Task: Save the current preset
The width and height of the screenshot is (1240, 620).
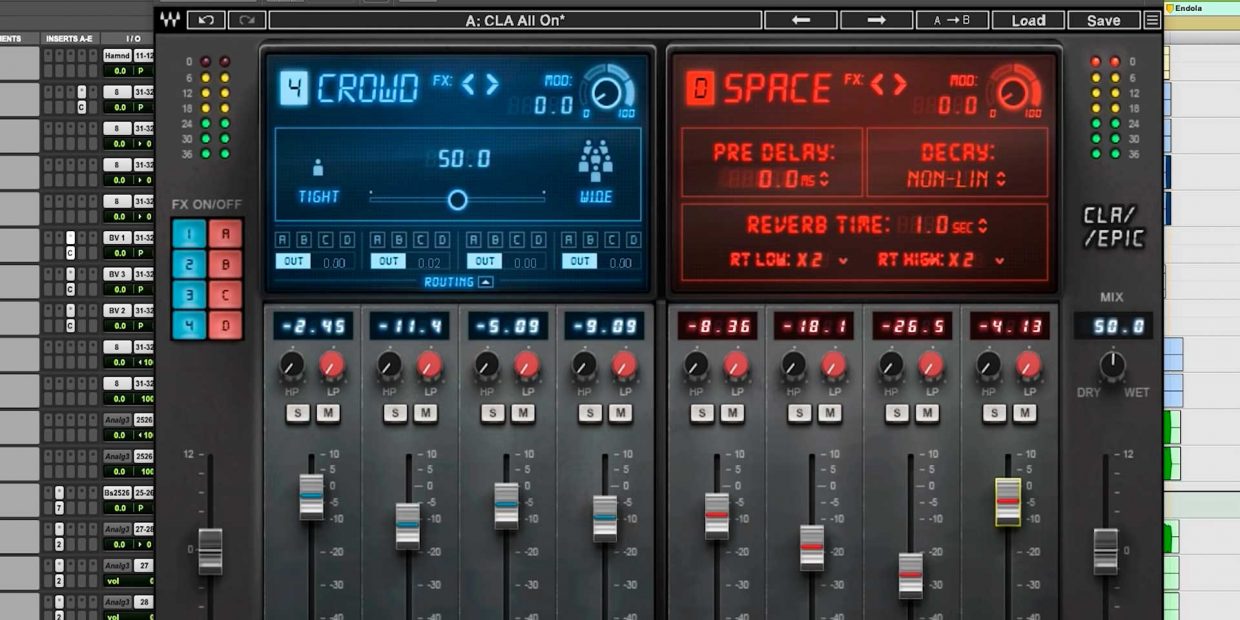Action: coord(1104,20)
